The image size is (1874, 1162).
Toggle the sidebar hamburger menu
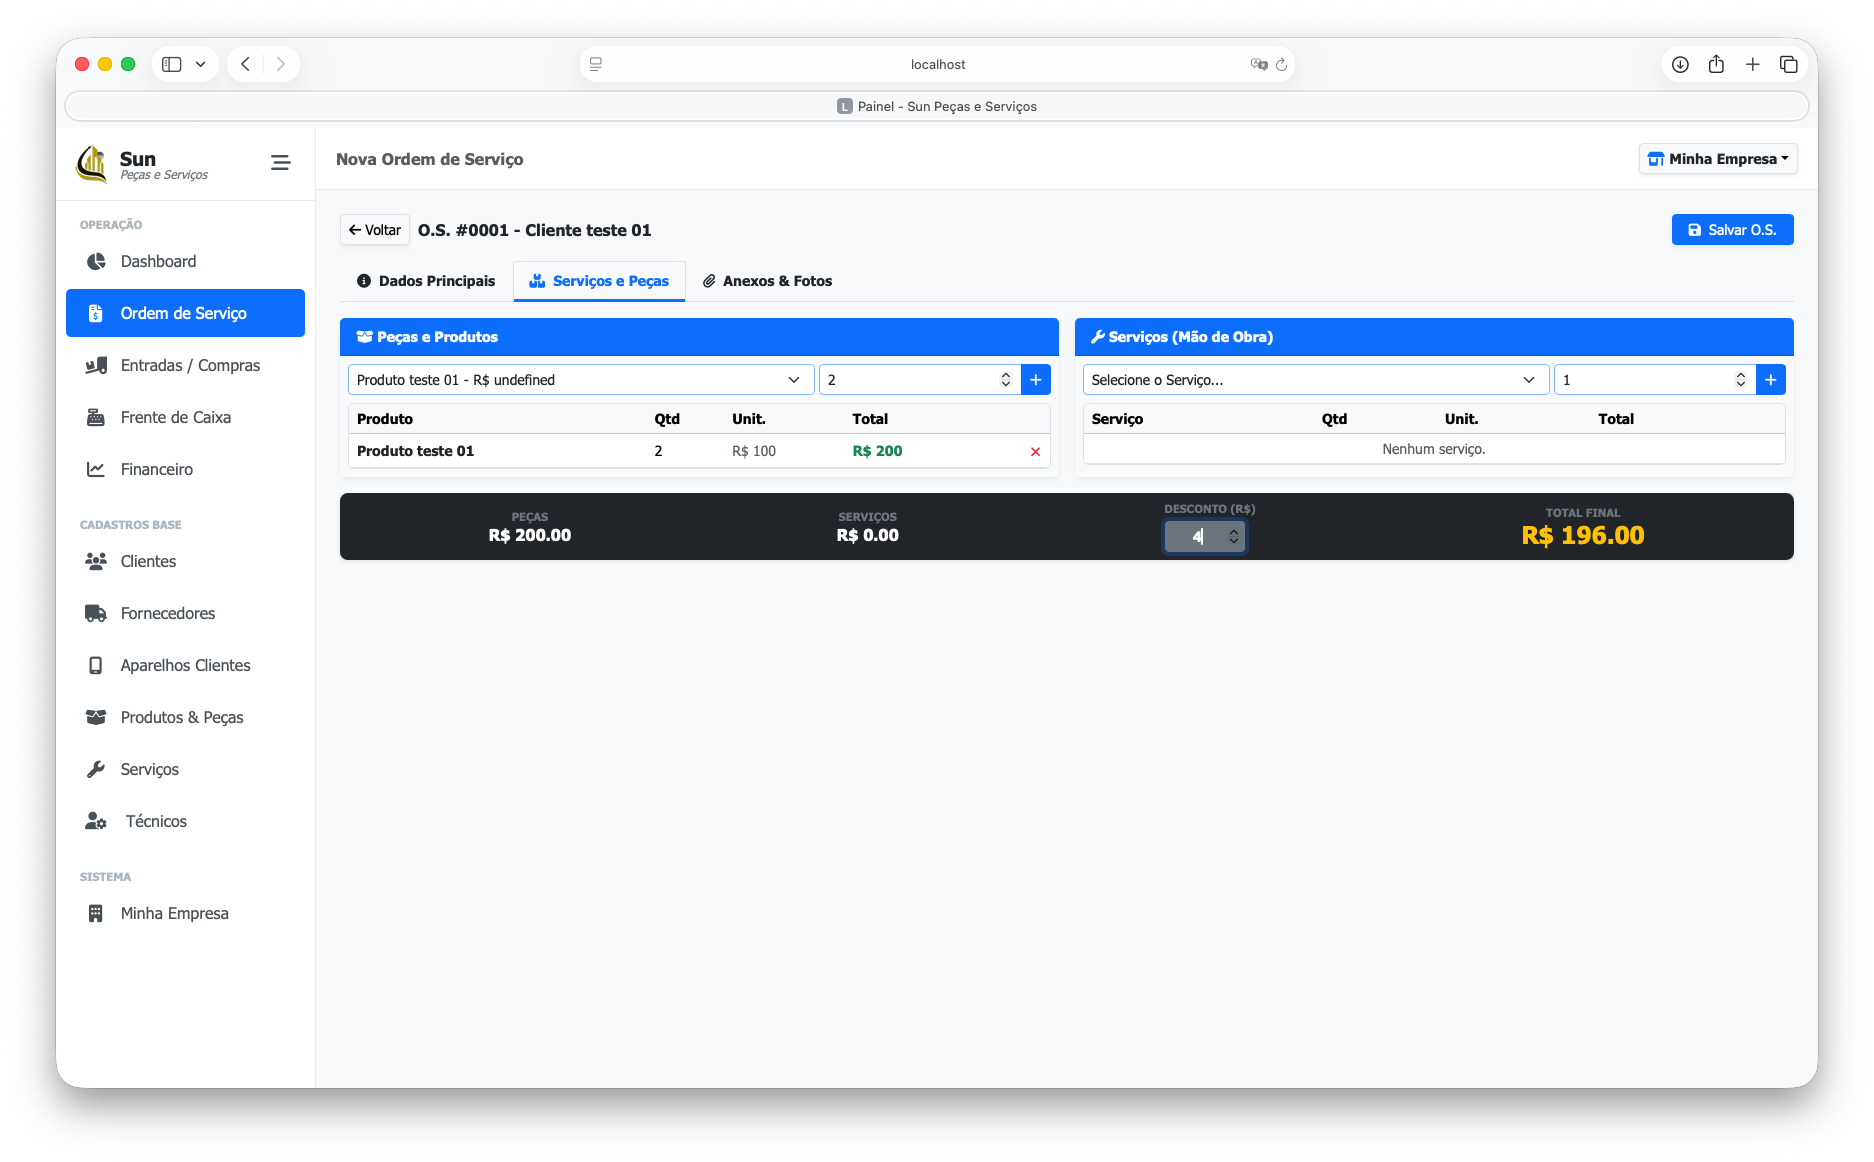click(280, 162)
